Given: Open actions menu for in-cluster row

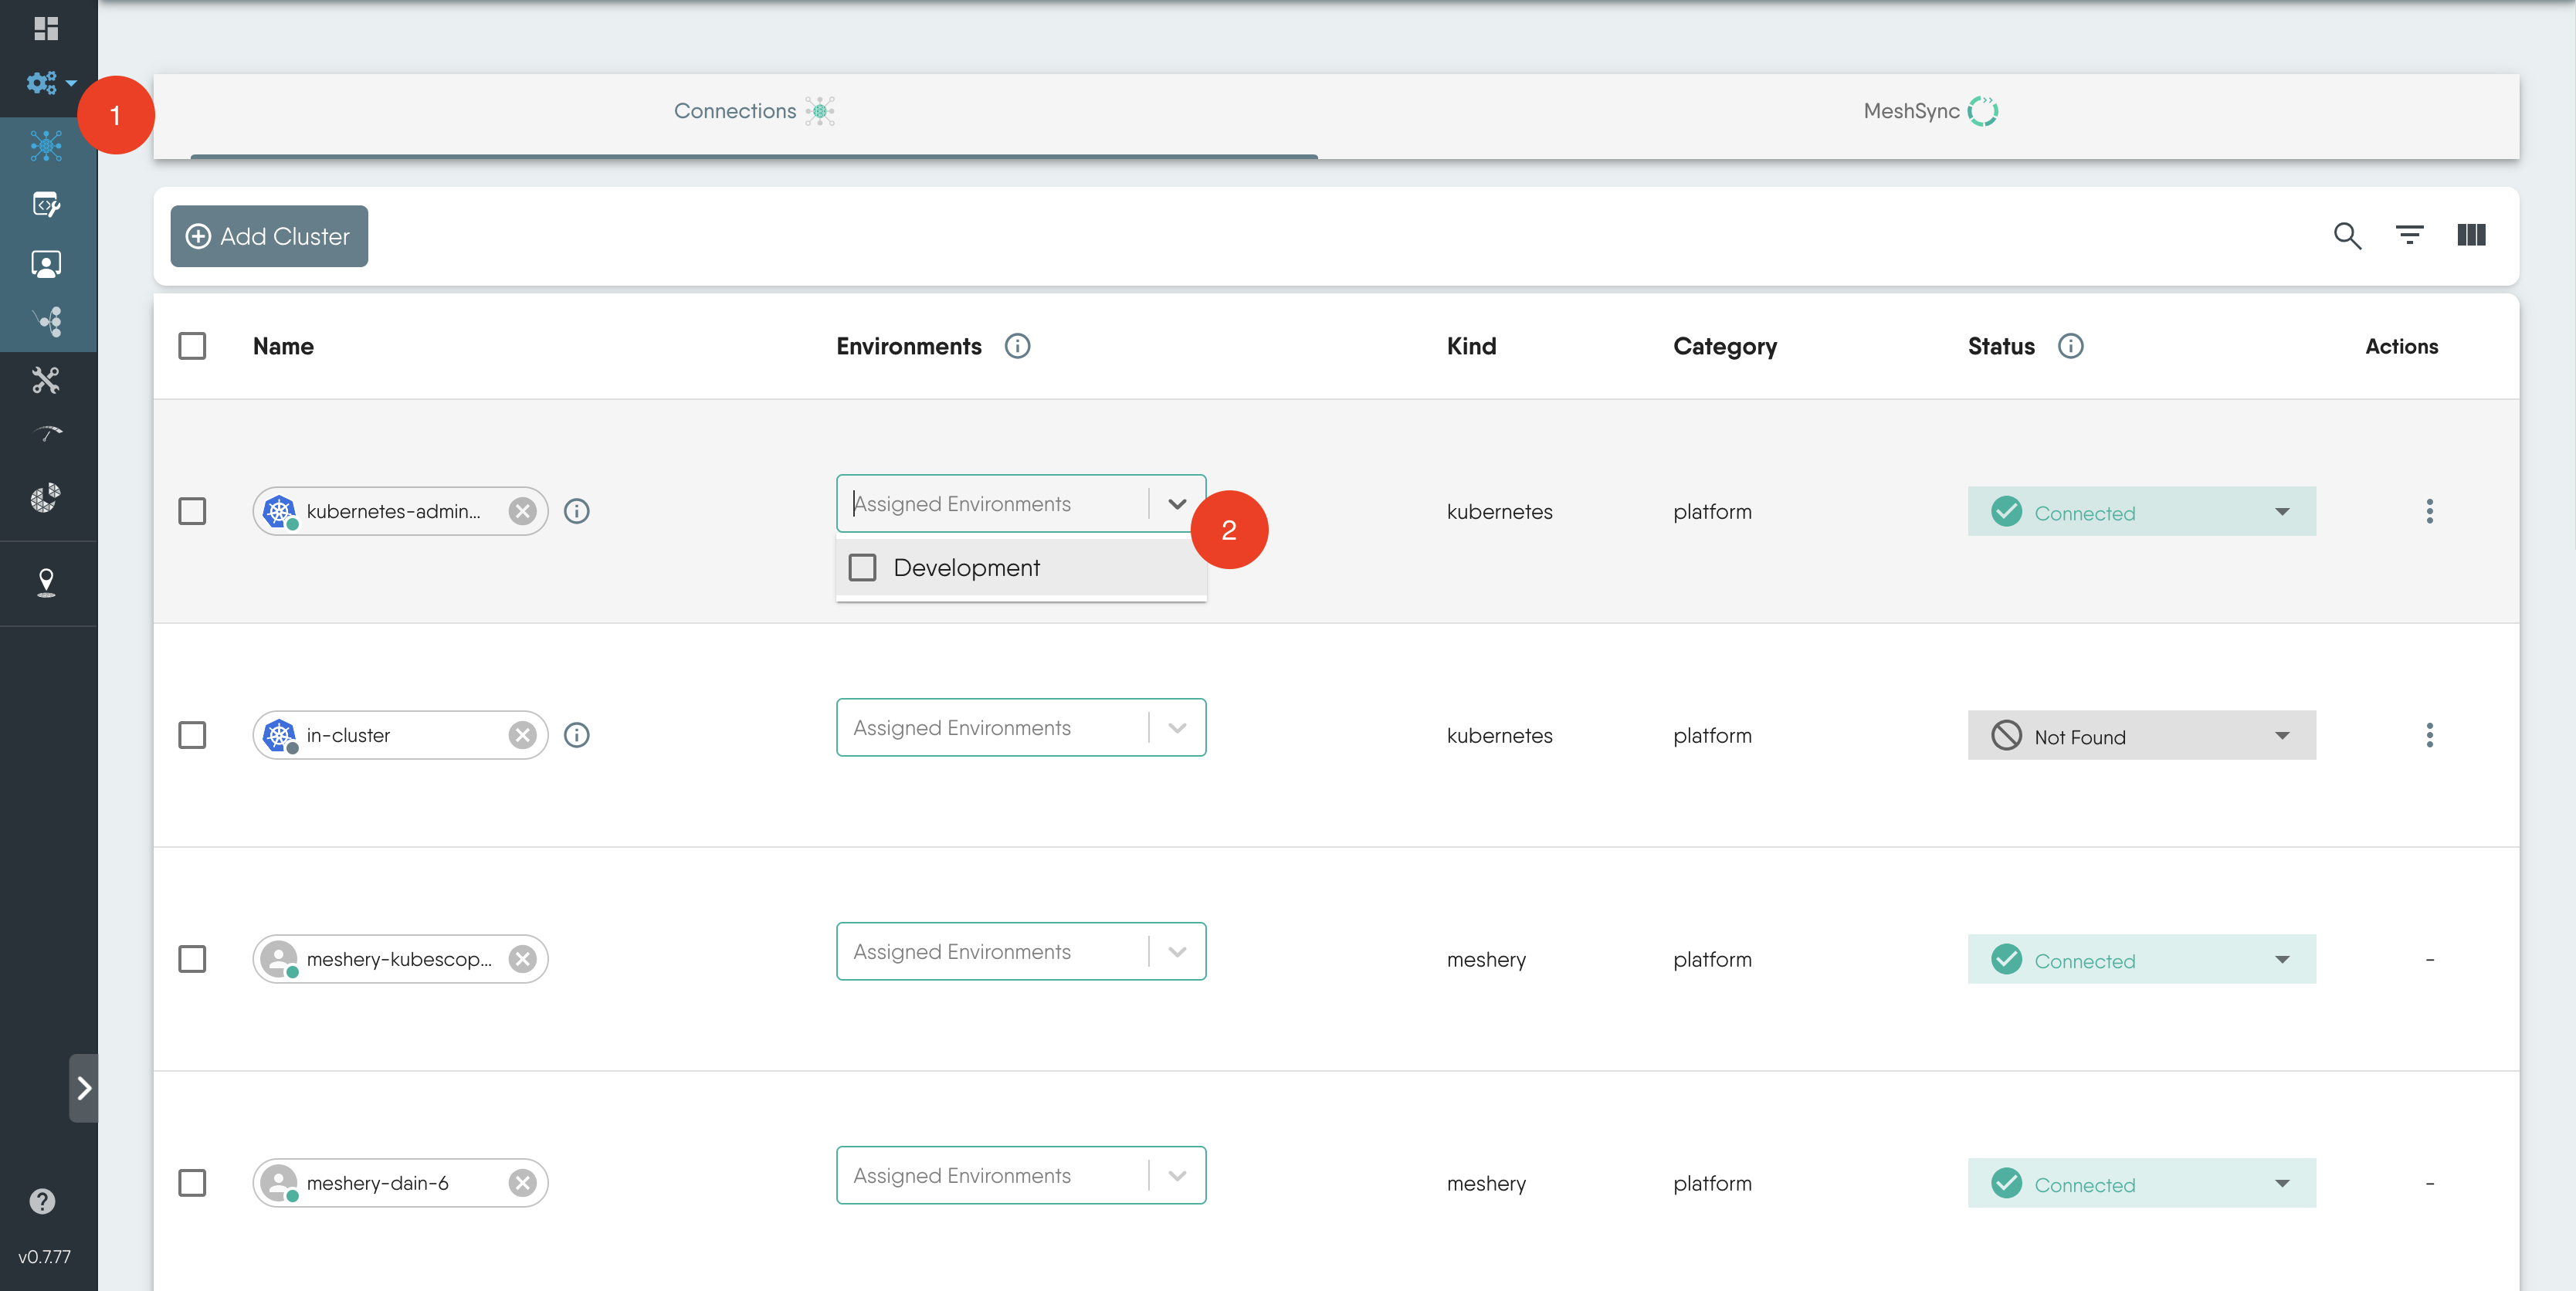Looking at the screenshot, I should point(2429,735).
